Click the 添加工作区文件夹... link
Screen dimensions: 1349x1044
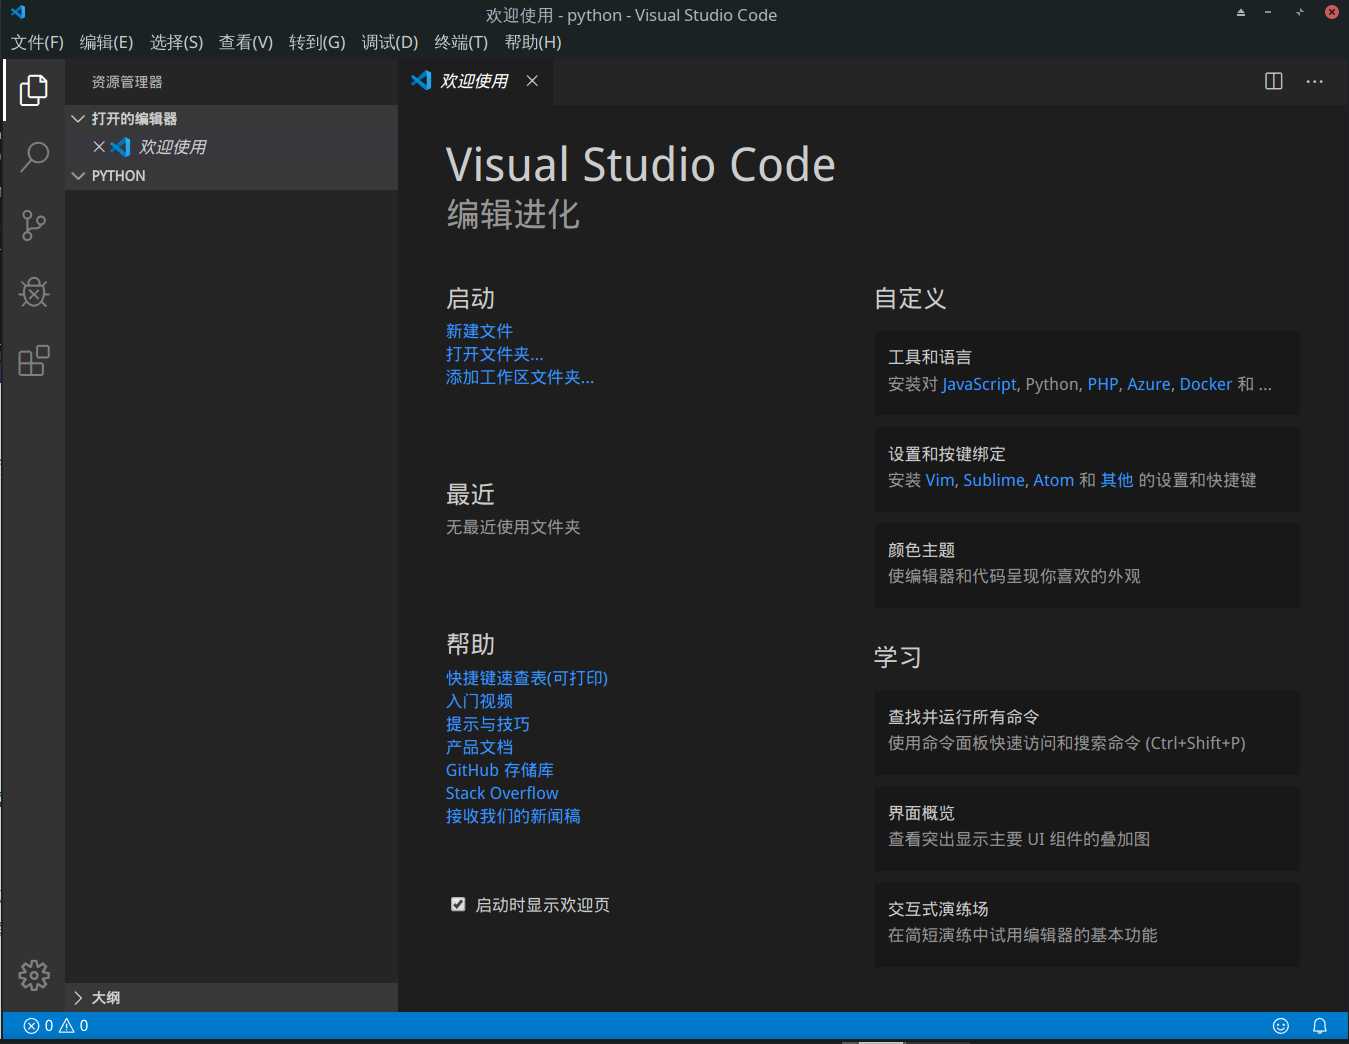(520, 377)
